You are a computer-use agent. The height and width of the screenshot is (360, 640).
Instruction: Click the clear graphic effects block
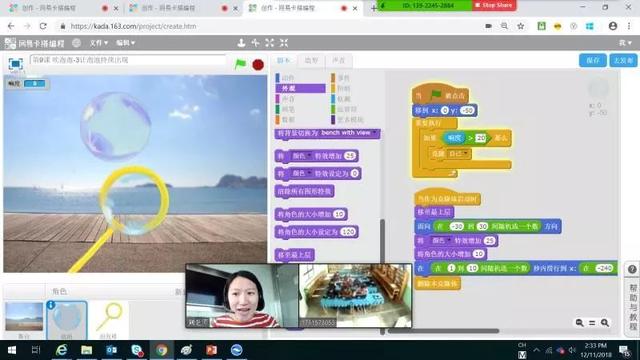[304, 191]
